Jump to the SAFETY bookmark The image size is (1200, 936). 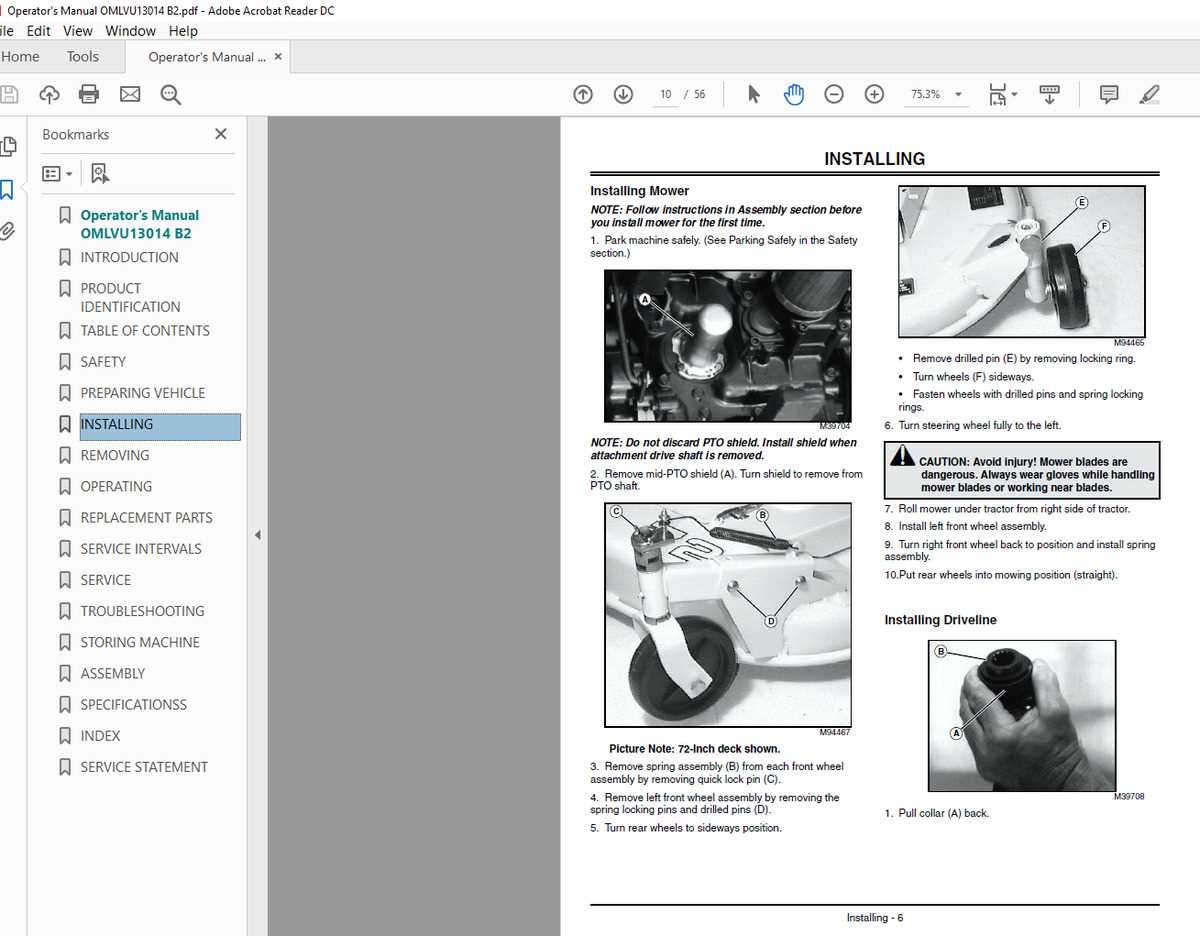point(103,362)
